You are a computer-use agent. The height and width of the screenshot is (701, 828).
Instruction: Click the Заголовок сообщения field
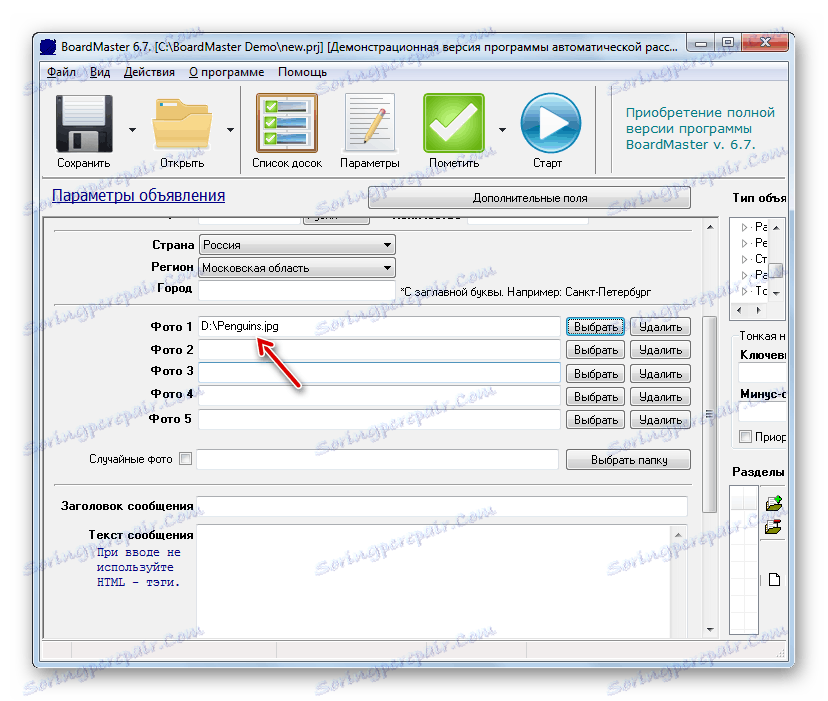coord(442,506)
